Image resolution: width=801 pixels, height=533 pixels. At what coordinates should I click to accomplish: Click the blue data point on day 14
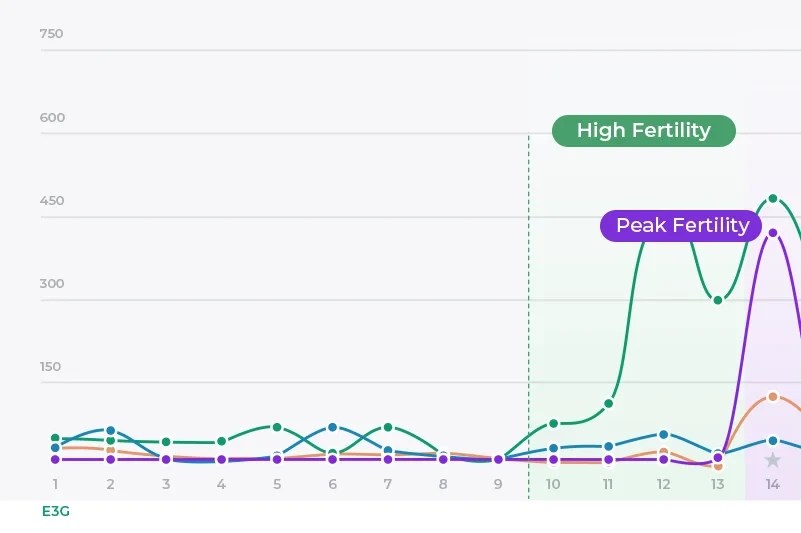pyautogui.click(x=773, y=441)
